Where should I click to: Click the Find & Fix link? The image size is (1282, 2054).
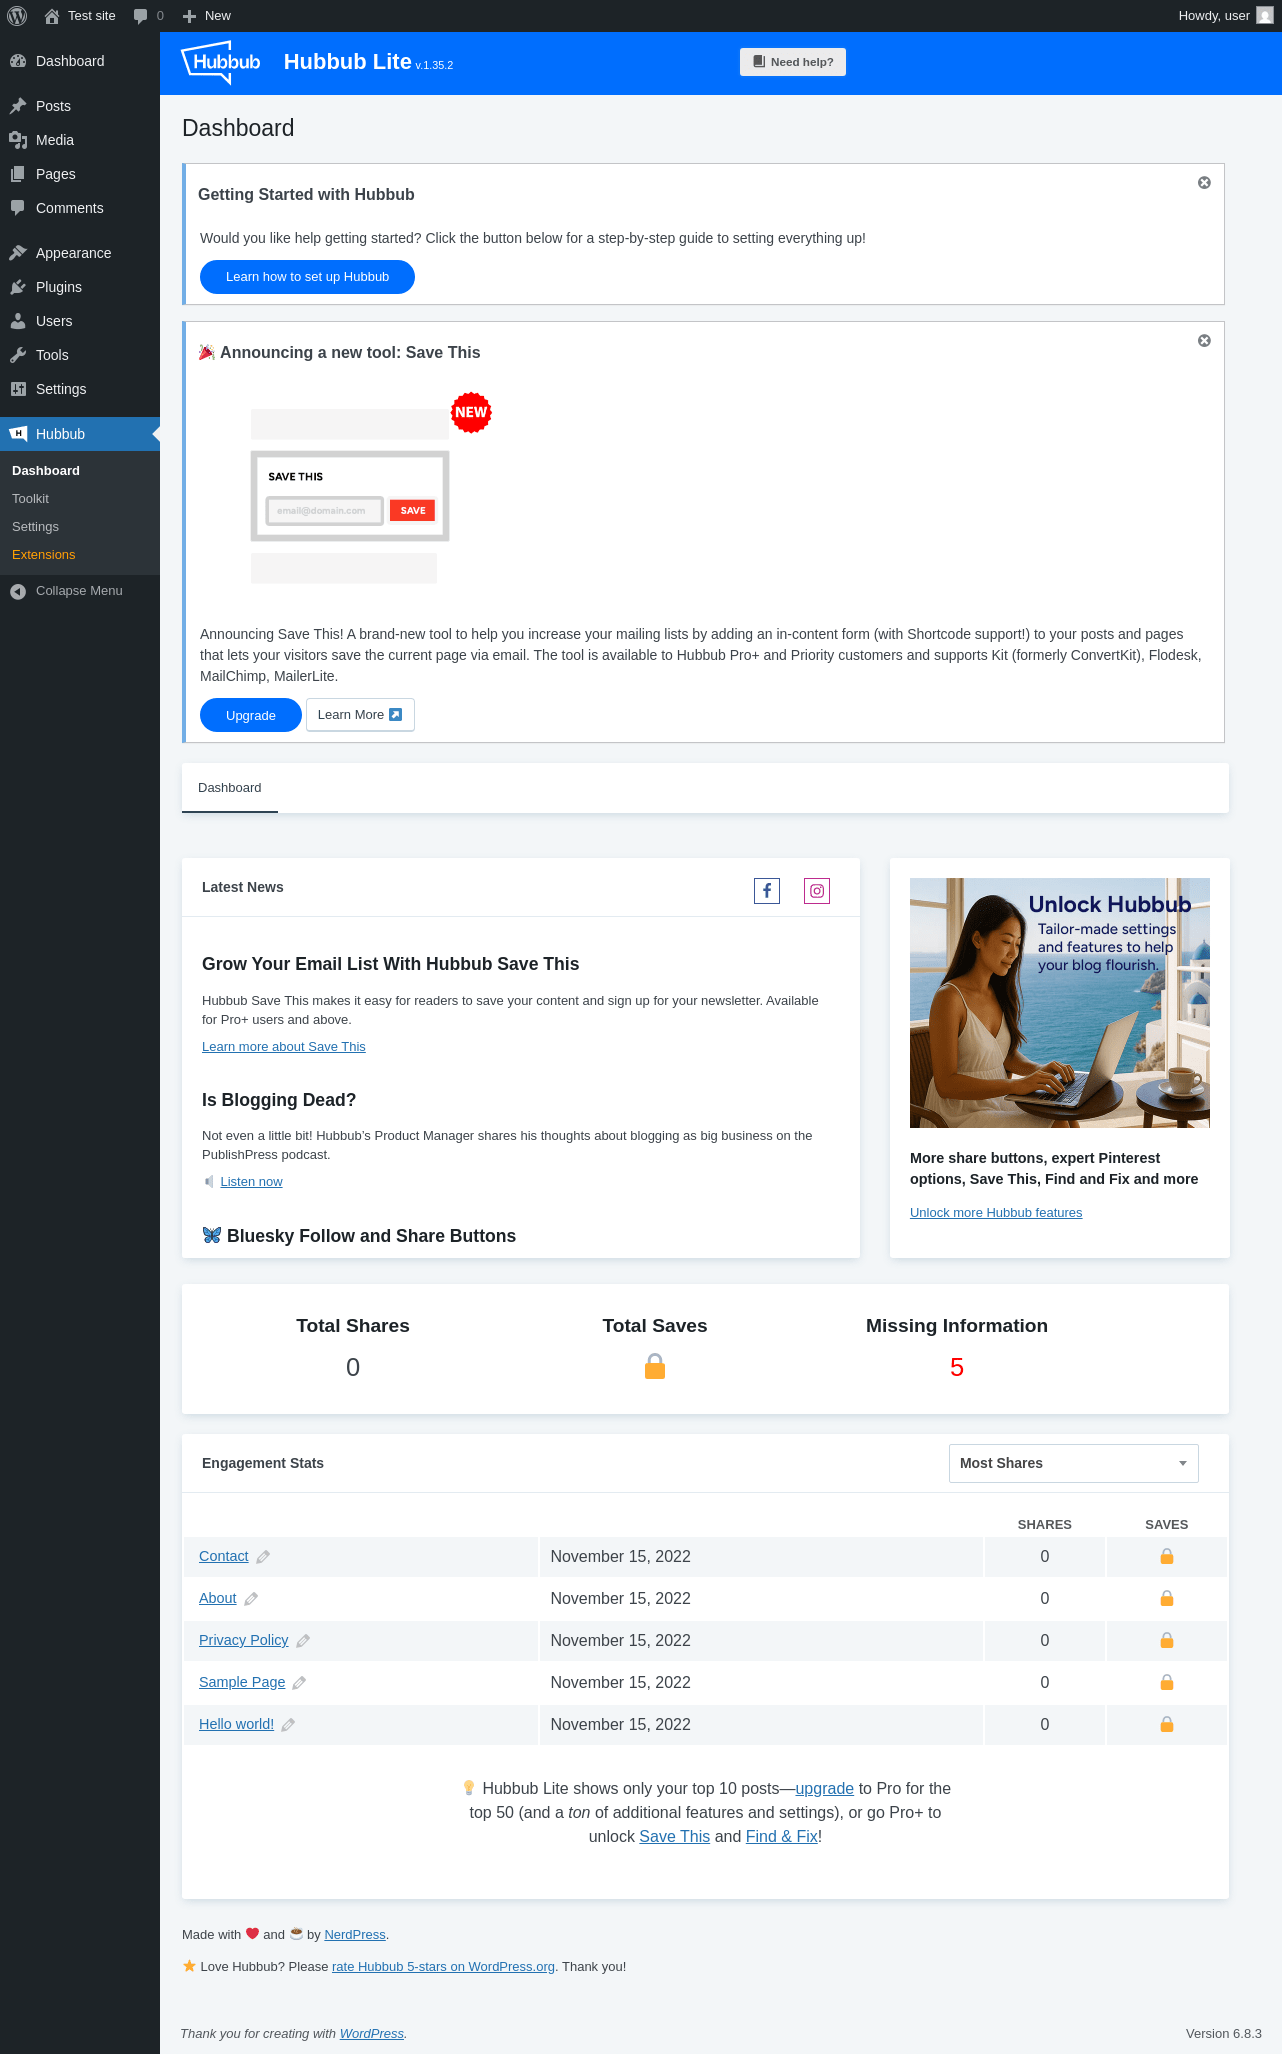pyautogui.click(x=782, y=1836)
